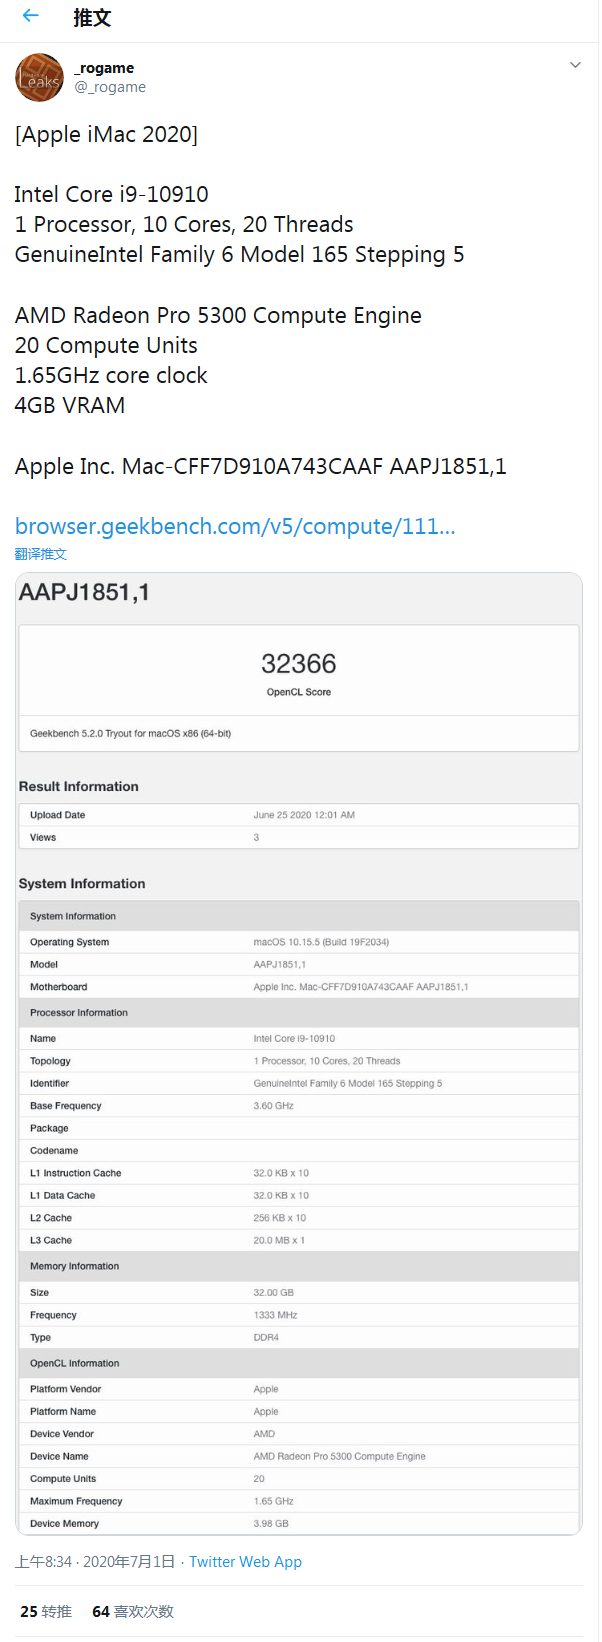The image size is (602, 1642).
Task: Click 翻译推文 to translate the tweet
Action: pyautogui.click(x=40, y=553)
